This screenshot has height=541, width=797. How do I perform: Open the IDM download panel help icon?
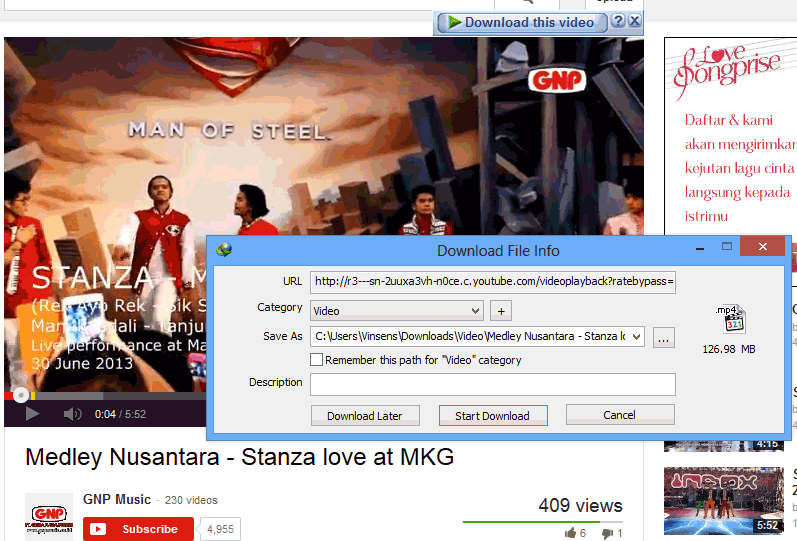click(x=618, y=21)
